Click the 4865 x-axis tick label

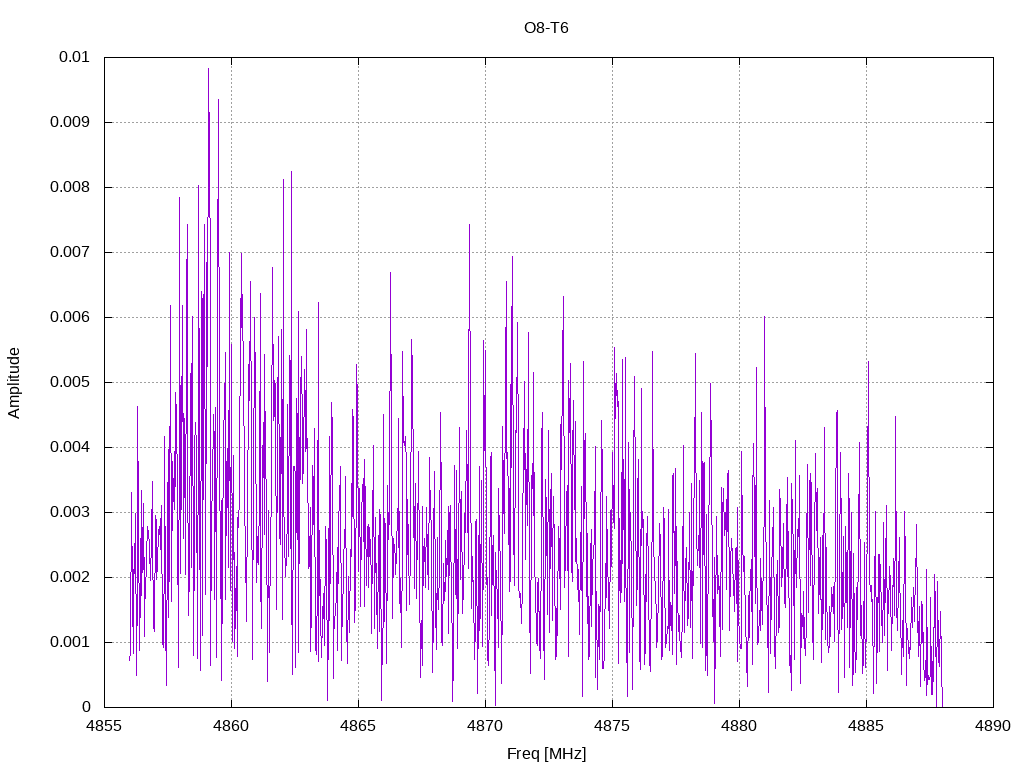point(359,726)
